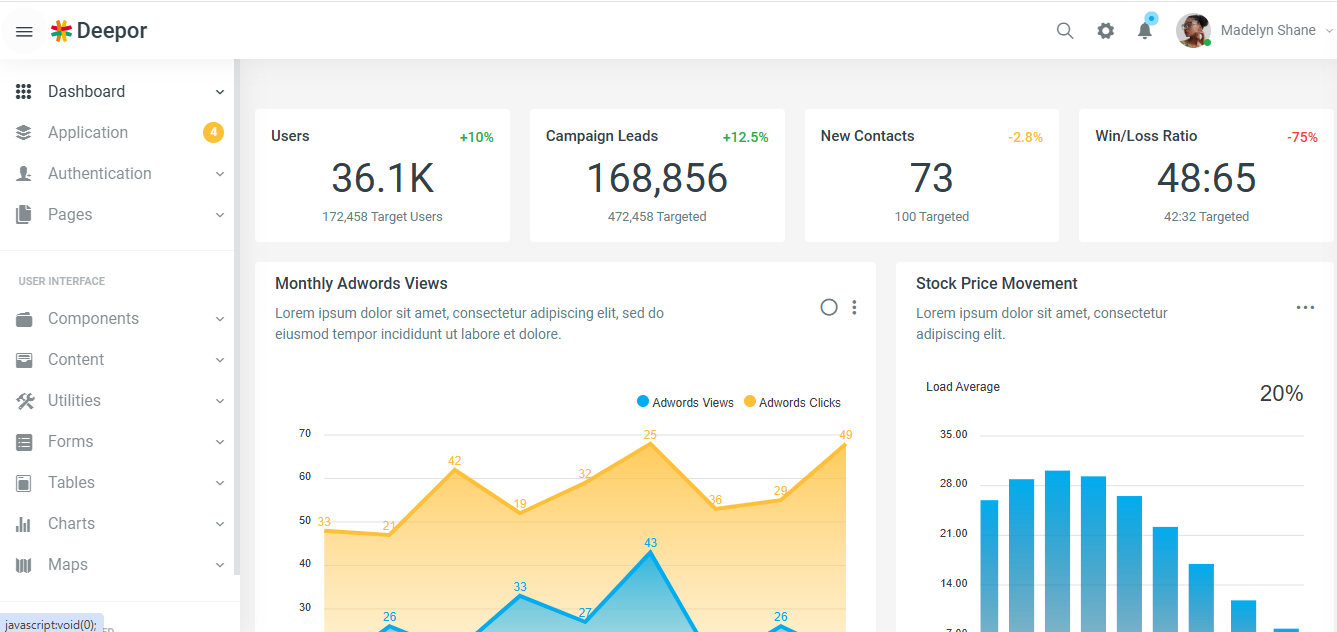Screen dimensions: 1337x632
Task: Click the kebab menu on Stock Price Movement
Action: click(1305, 307)
